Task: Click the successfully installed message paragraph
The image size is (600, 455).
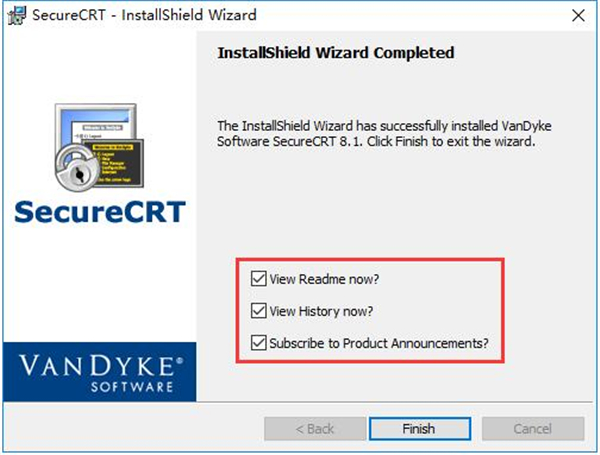Action: 377,134
